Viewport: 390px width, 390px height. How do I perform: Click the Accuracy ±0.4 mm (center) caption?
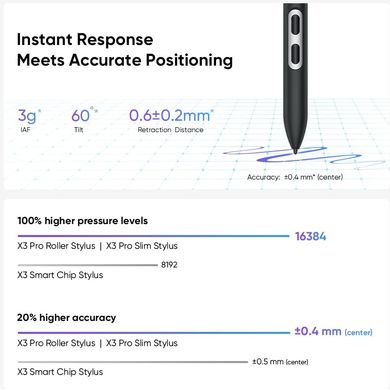(x=295, y=177)
